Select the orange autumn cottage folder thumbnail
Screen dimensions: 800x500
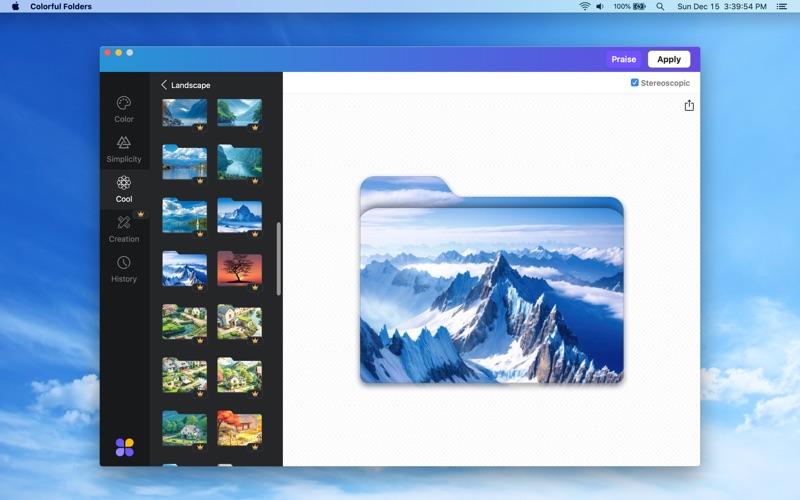[x=239, y=428]
